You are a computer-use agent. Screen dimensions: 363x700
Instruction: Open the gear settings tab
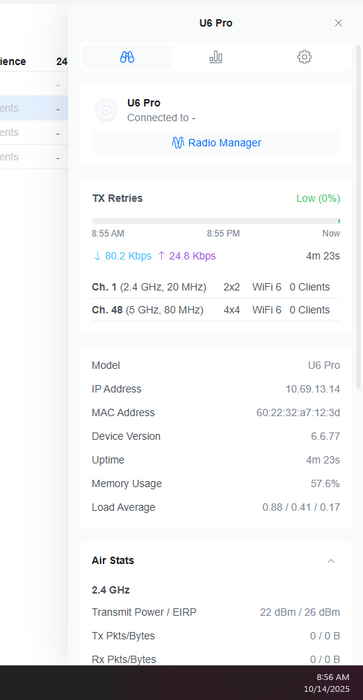point(304,57)
